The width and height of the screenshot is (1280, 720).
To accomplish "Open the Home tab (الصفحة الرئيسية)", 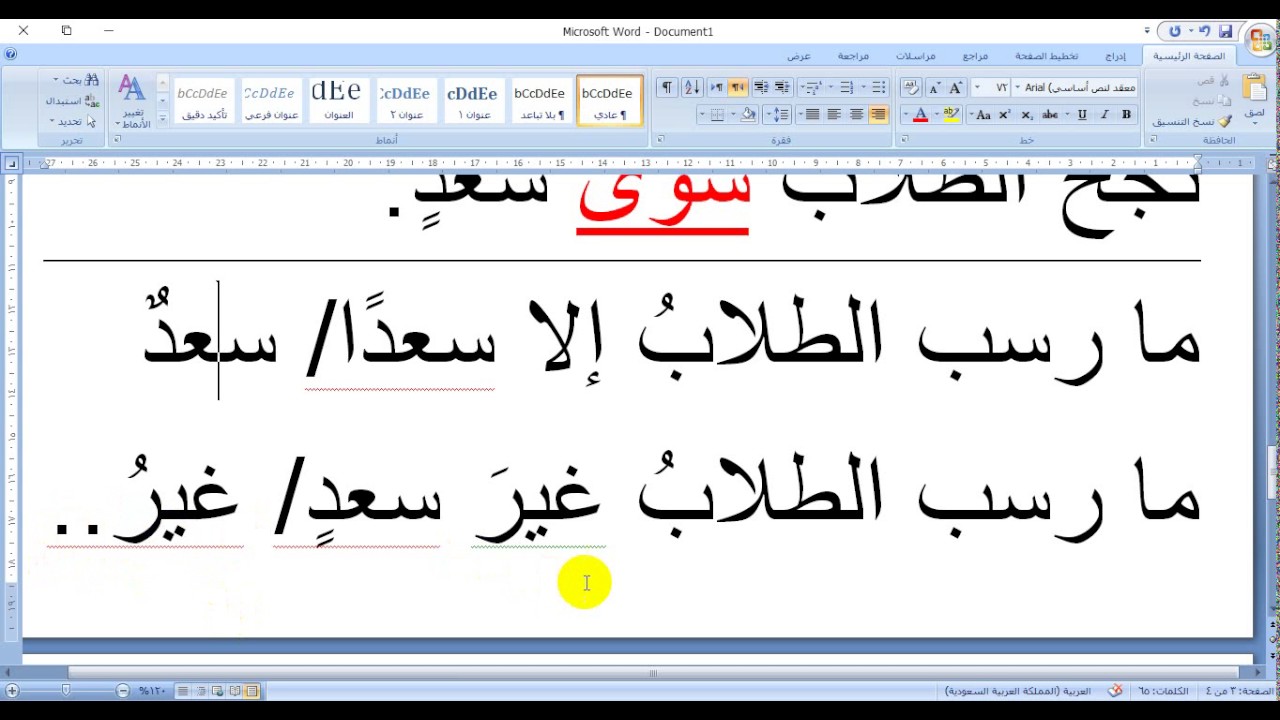I will 1189,56.
